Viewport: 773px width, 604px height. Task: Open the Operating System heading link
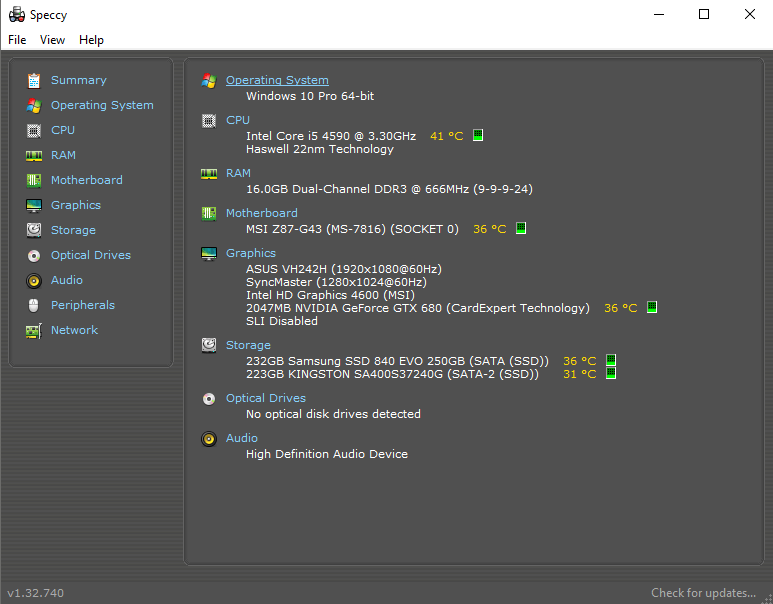point(277,80)
